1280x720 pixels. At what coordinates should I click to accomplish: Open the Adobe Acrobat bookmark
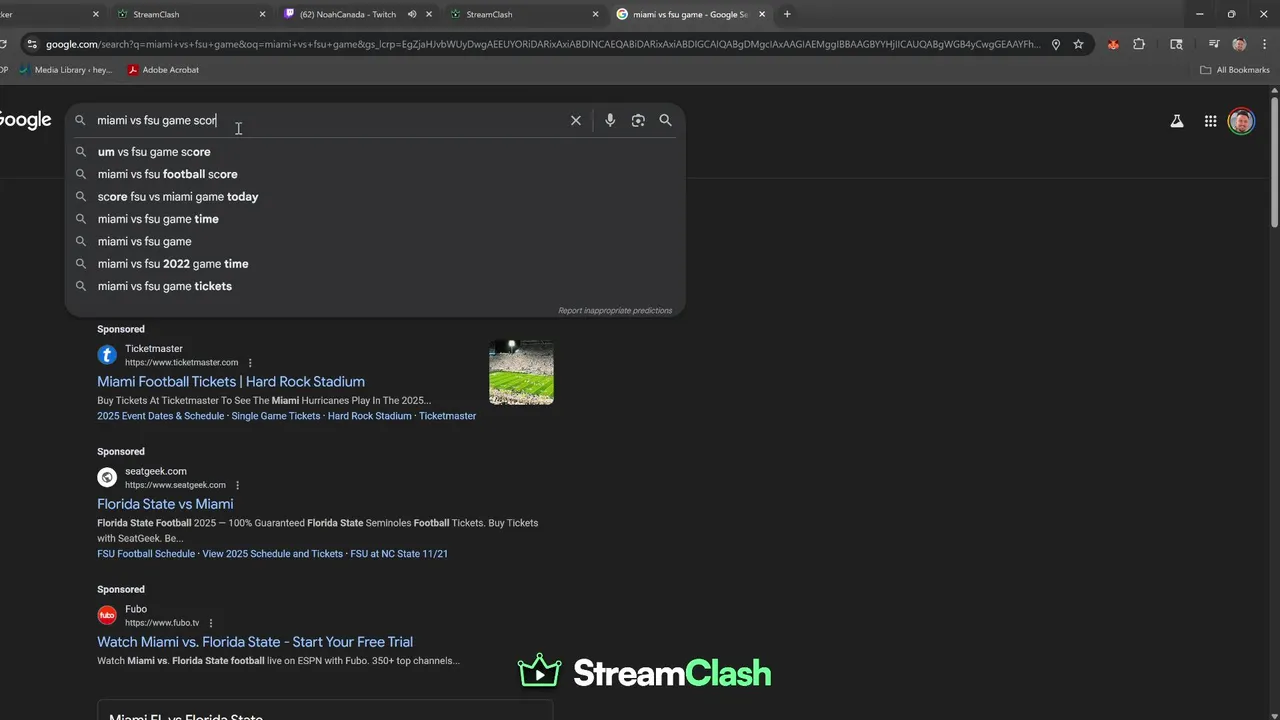[163, 70]
